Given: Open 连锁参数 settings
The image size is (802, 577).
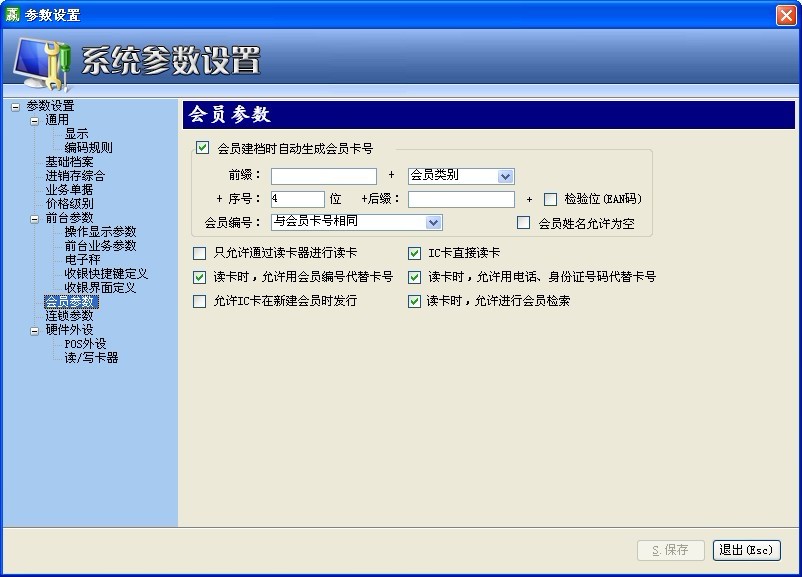Looking at the screenshot, I should pyautogui.click(x=70, y=316).
